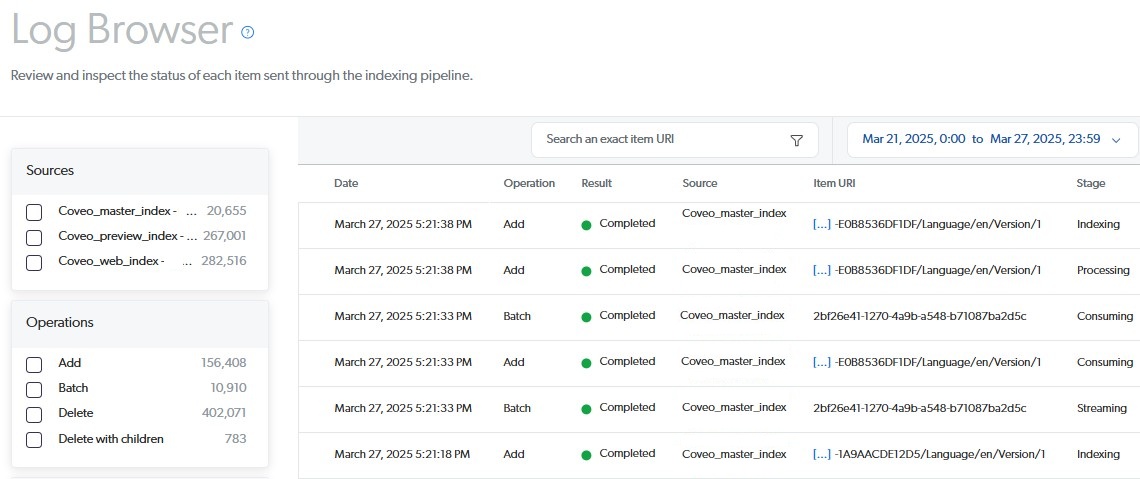
Task: Click the green status dot in the Processing row
Action: pyautogui.click(x=586, y=271)
